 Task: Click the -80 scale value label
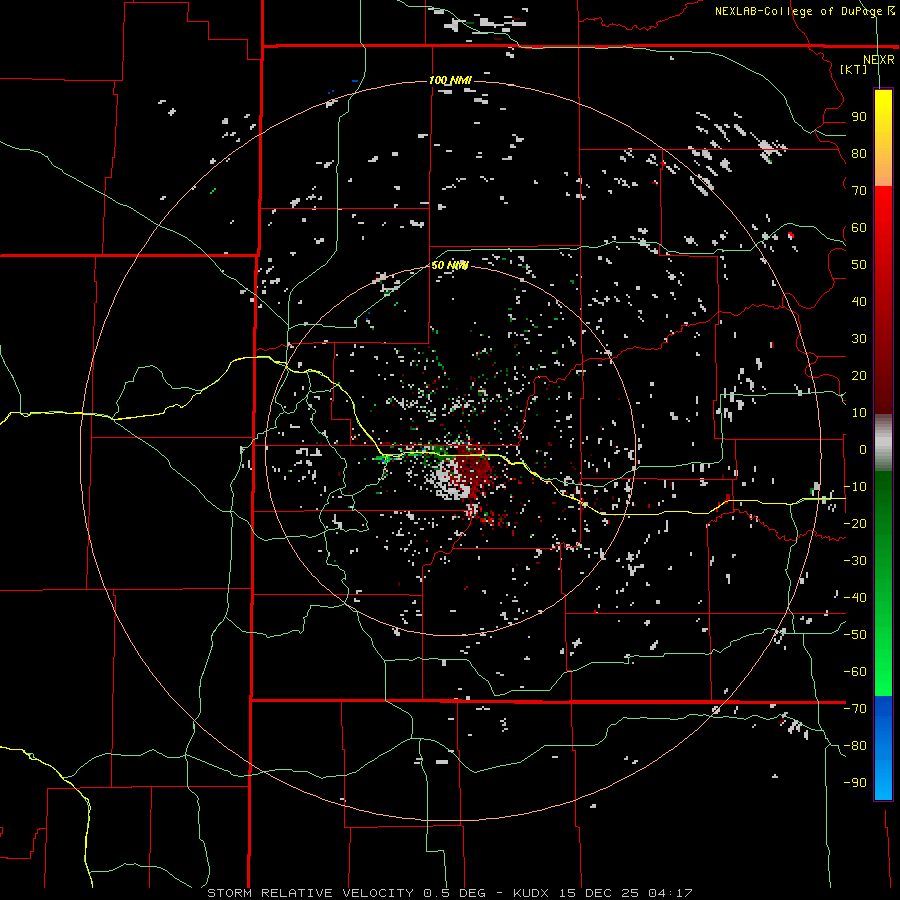pyautogui.click(x=855, y=746)
